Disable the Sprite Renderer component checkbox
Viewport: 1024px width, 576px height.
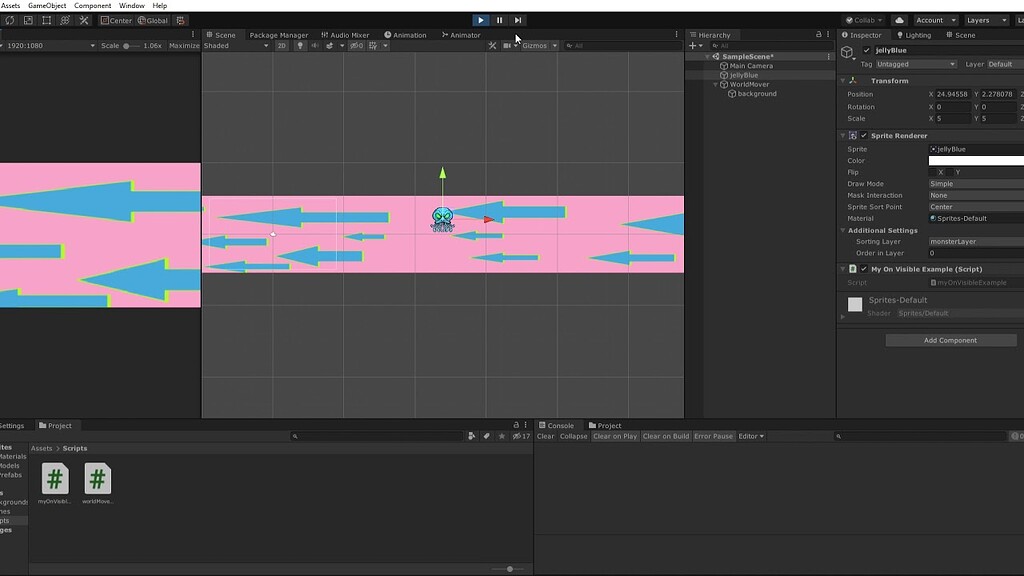click(x=863, y=135)
